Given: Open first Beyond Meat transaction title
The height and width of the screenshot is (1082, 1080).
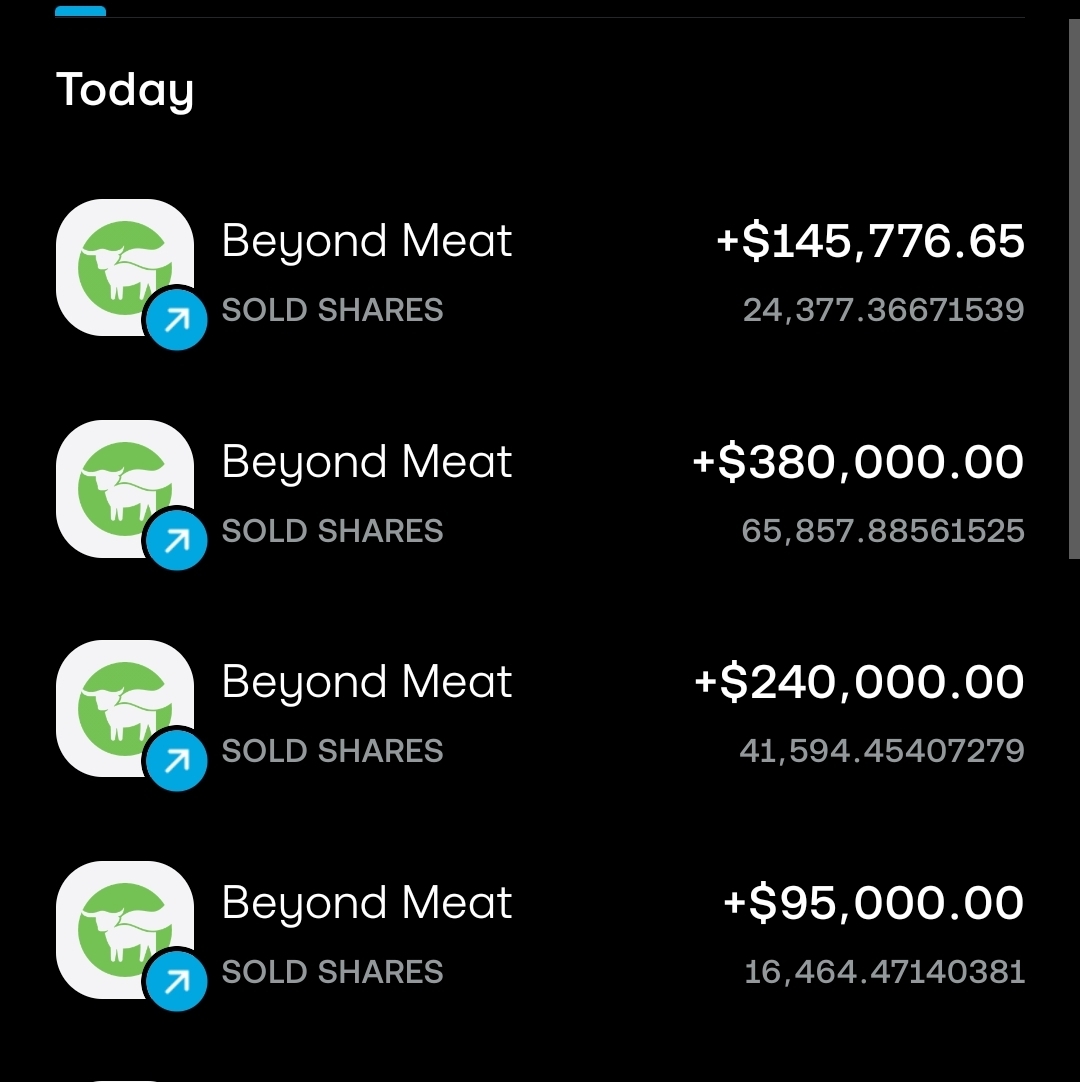Looking at the screenshot, I should click(366, 242).
